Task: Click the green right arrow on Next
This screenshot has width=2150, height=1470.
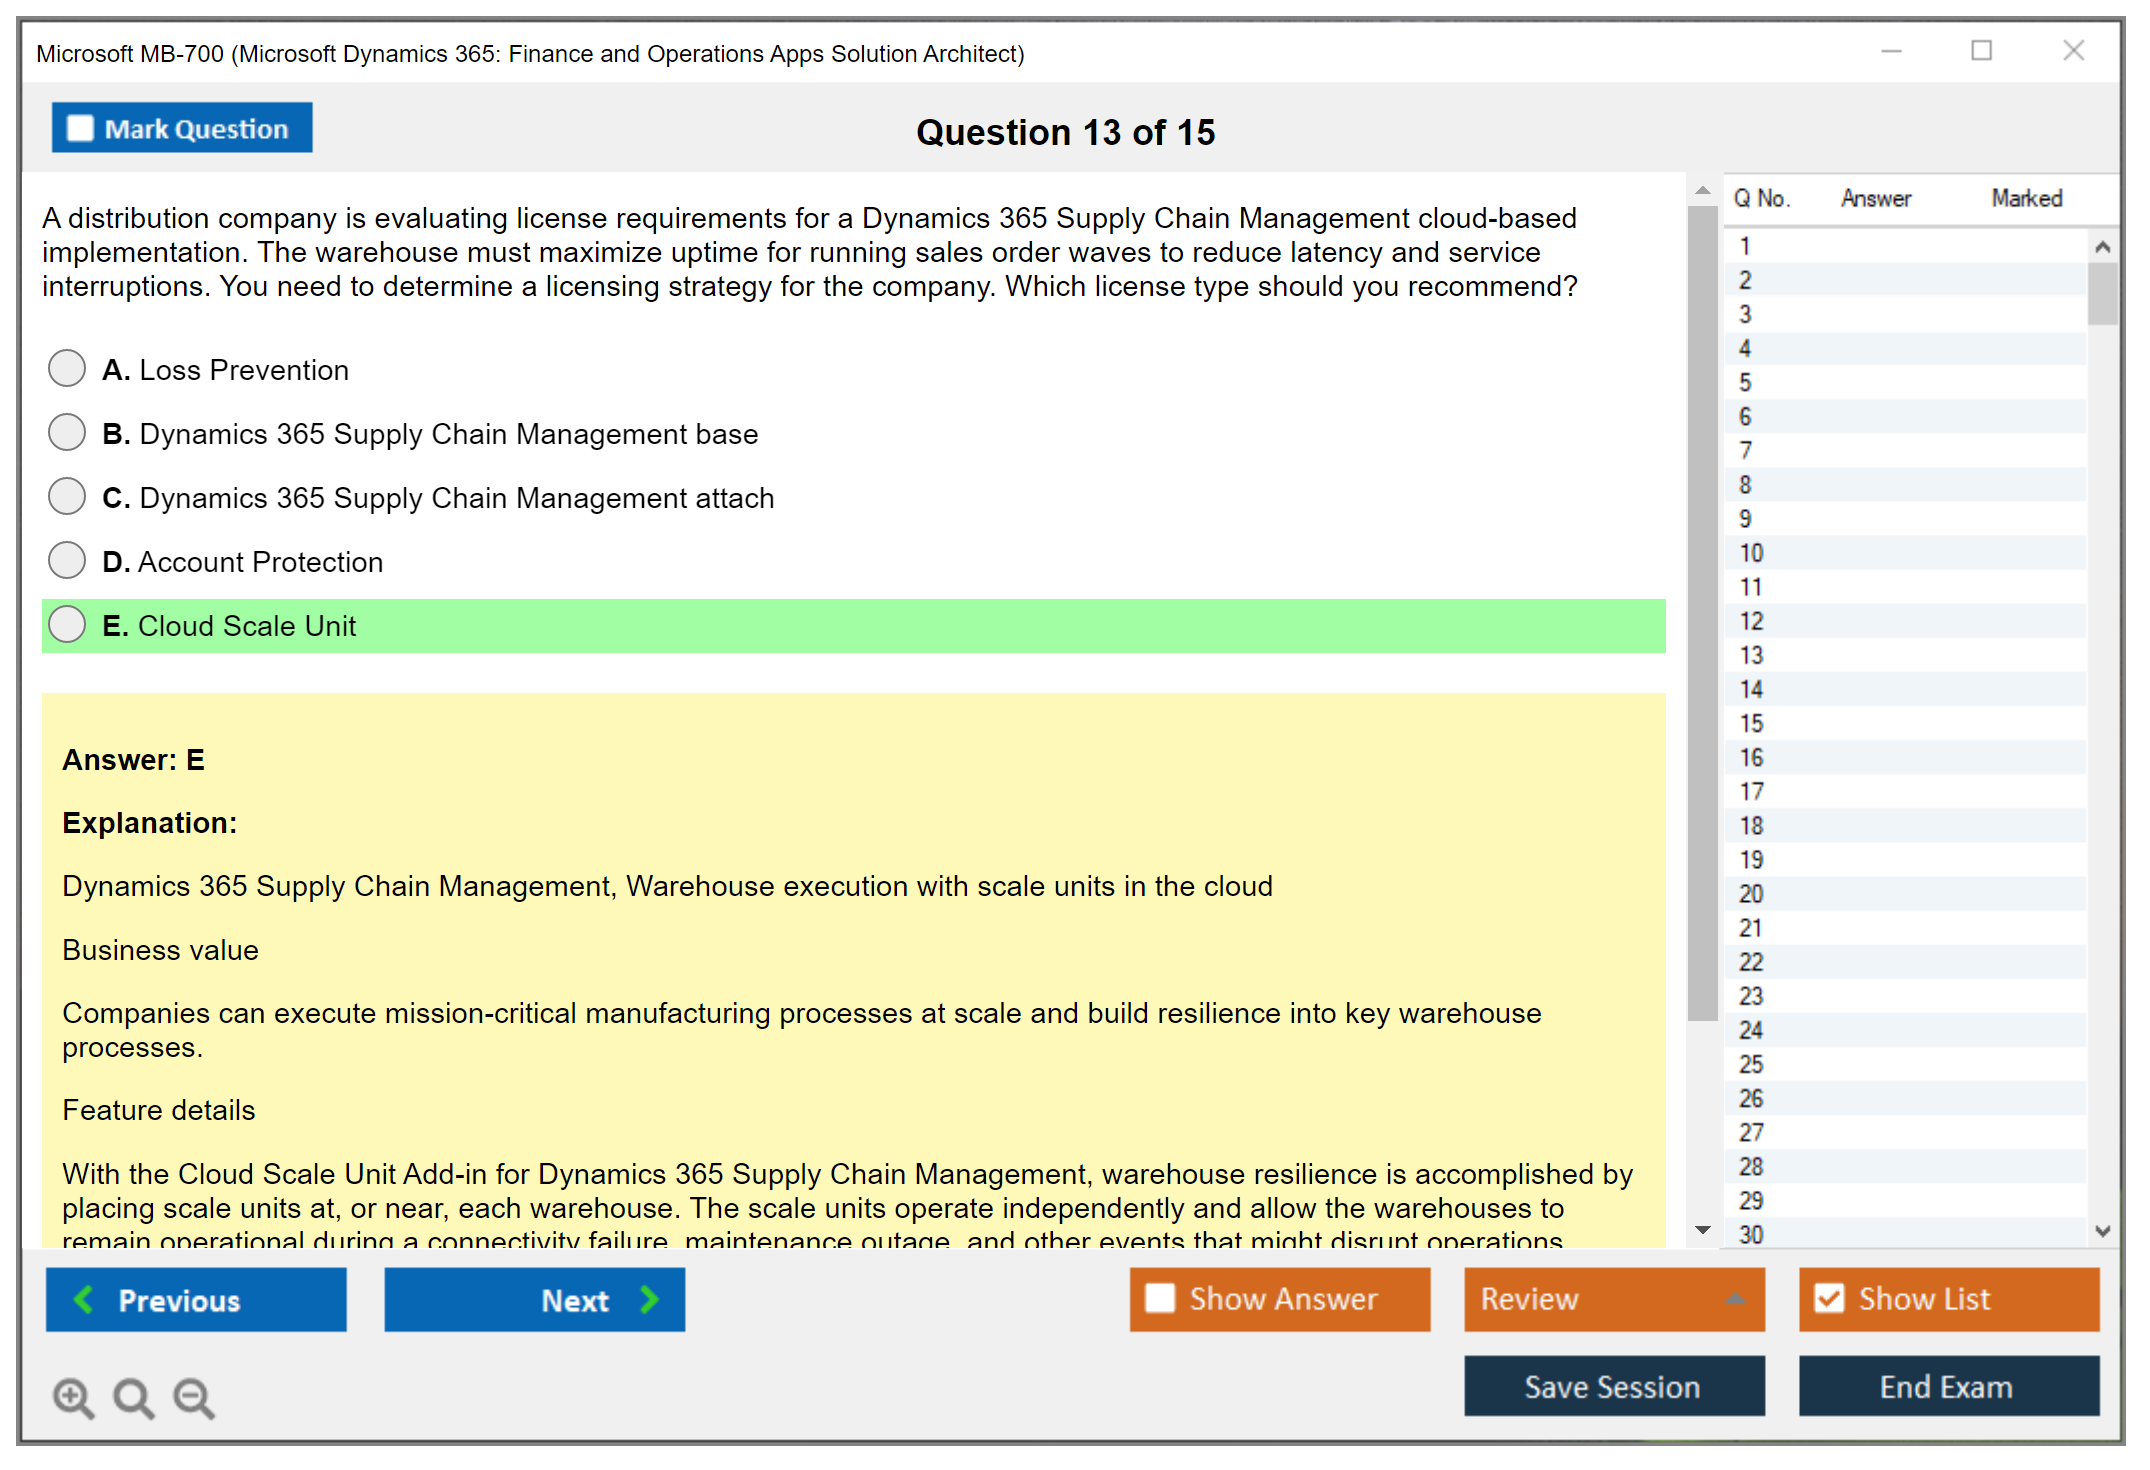Action: [x=649, y=1299]
